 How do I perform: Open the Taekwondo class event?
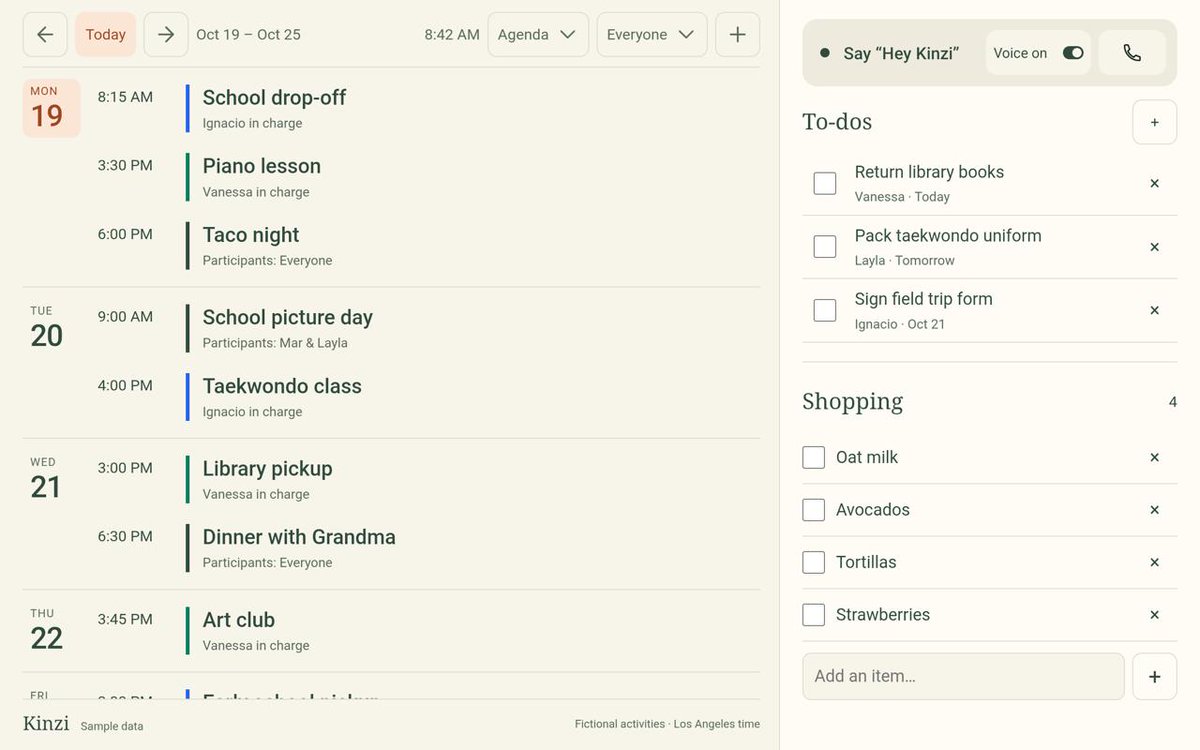tap(472, 397)
